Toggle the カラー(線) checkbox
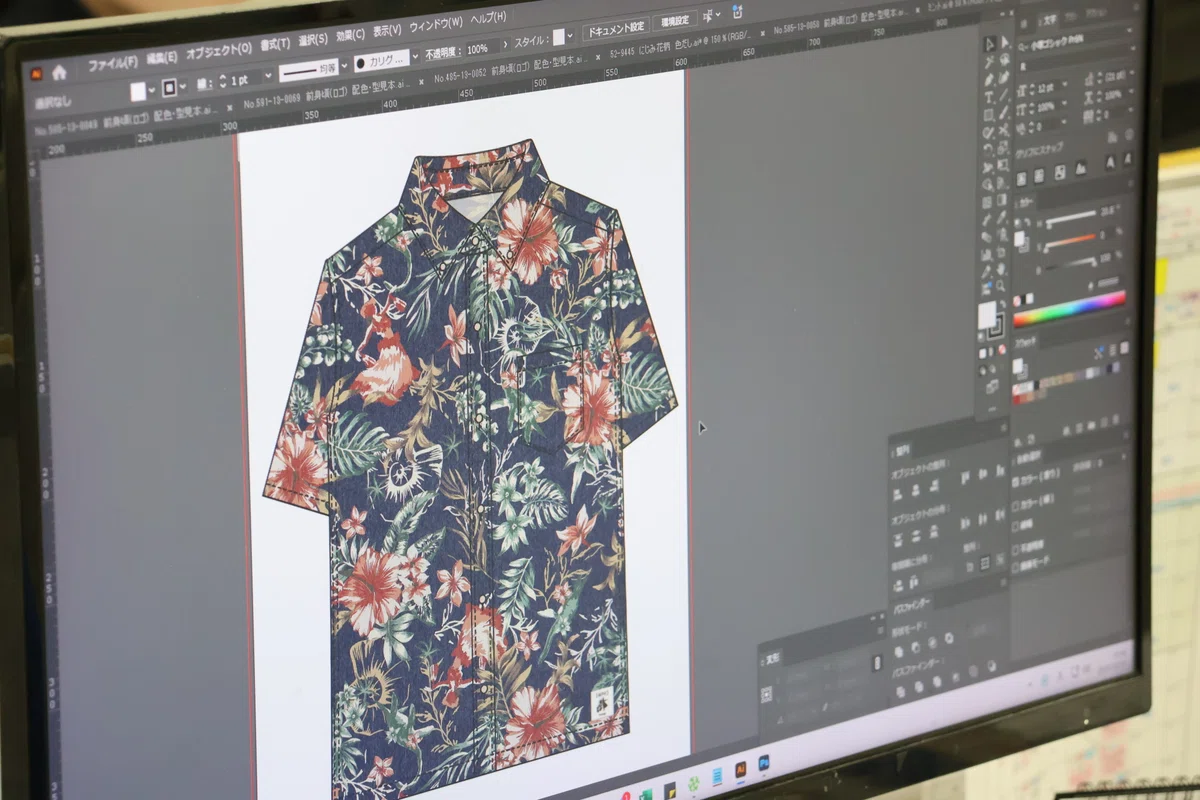 pyautogui.click(x=1016, y=506)
